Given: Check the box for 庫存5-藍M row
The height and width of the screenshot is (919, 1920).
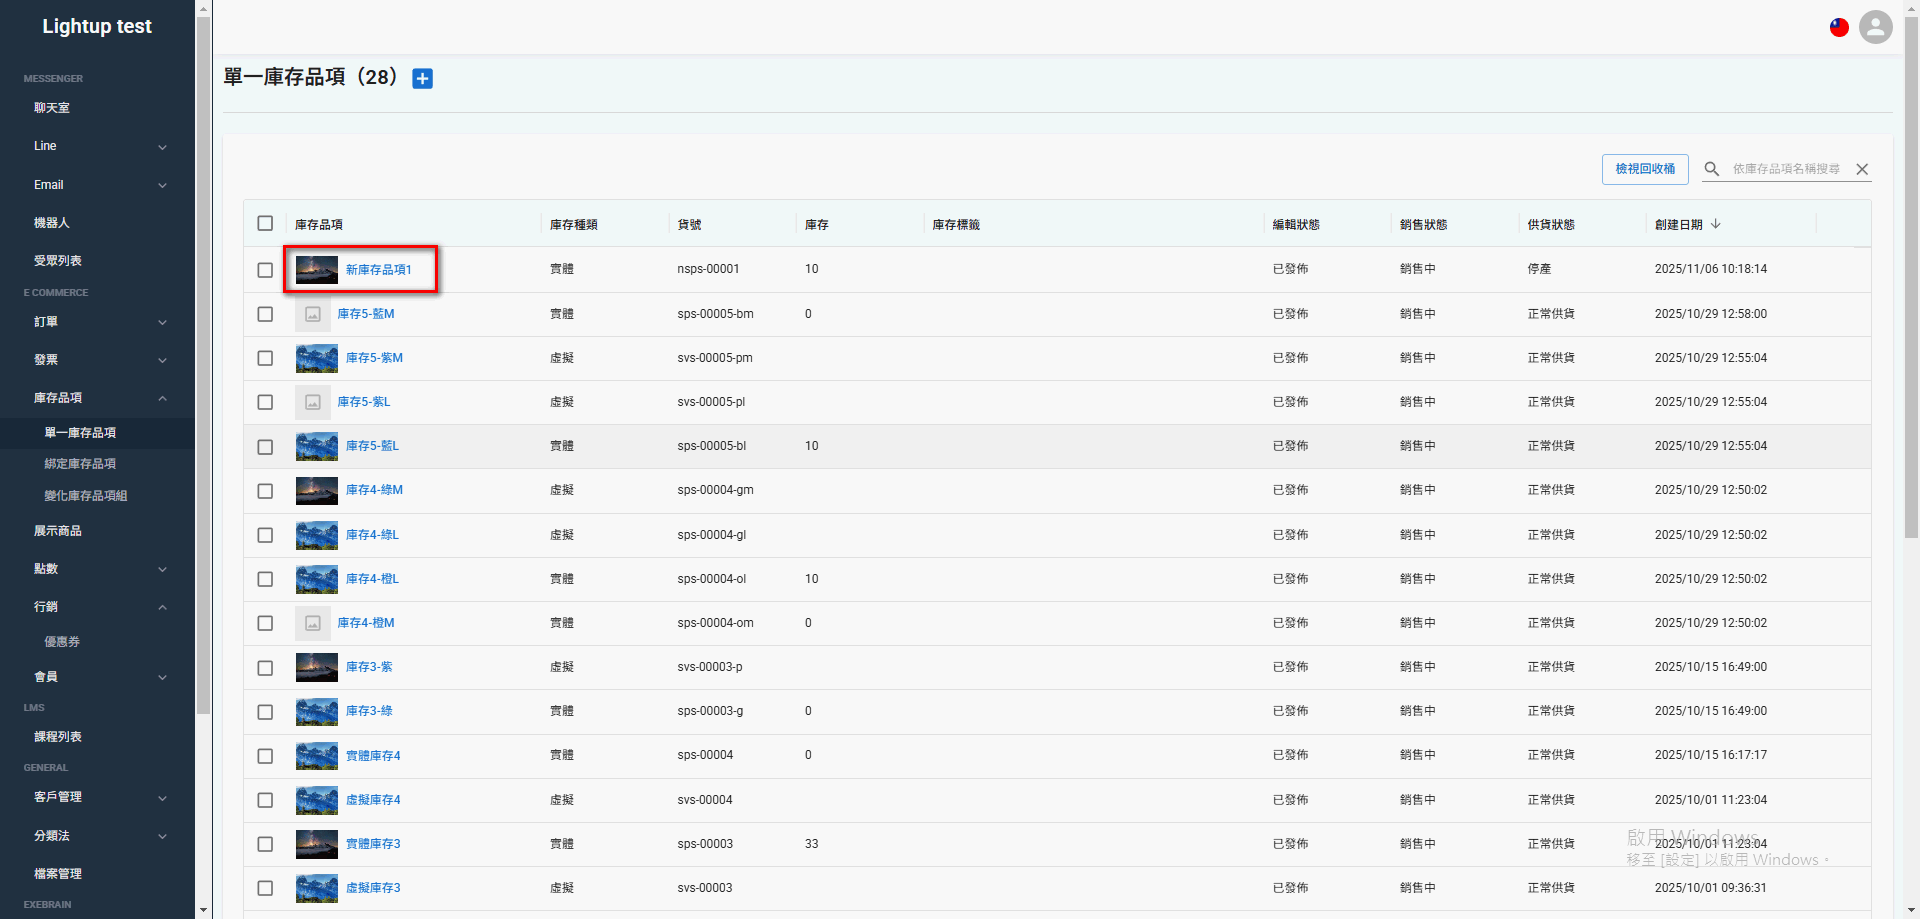Looking at the screenshot, I should [265, 314].
